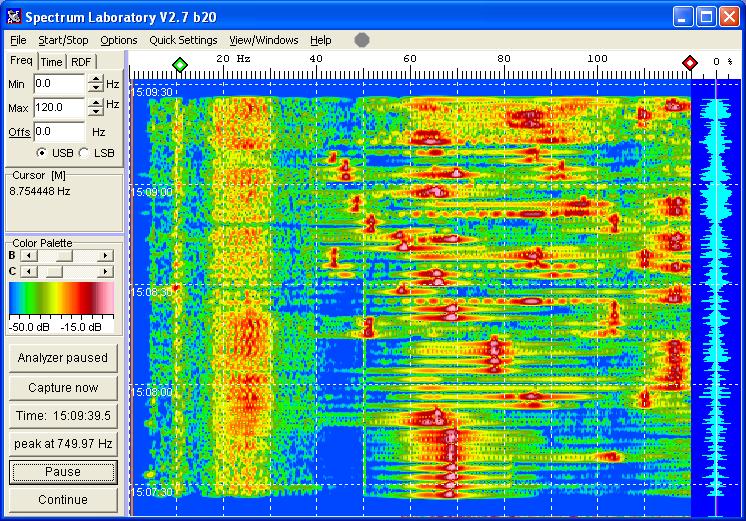Image resolution: width=746 pixels, height=521 pixels.
Task: Click the red diamond frequency marker
Action: 689,64
